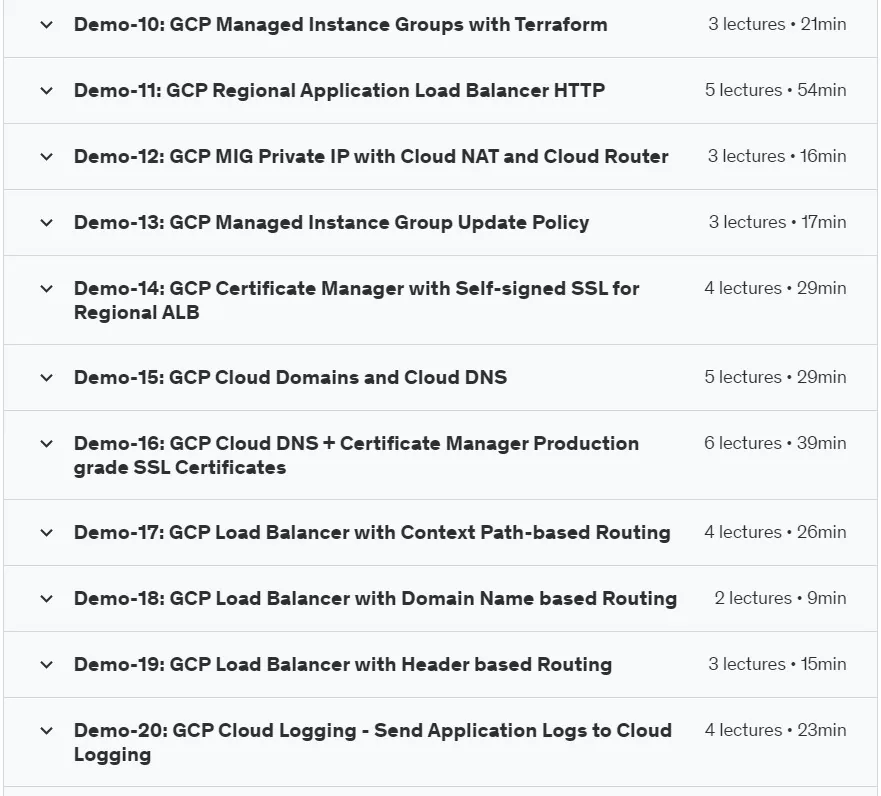Expand Demo-15 section using its chevron
The height and width of the screenshot is (796, 881).
point(47,377)
